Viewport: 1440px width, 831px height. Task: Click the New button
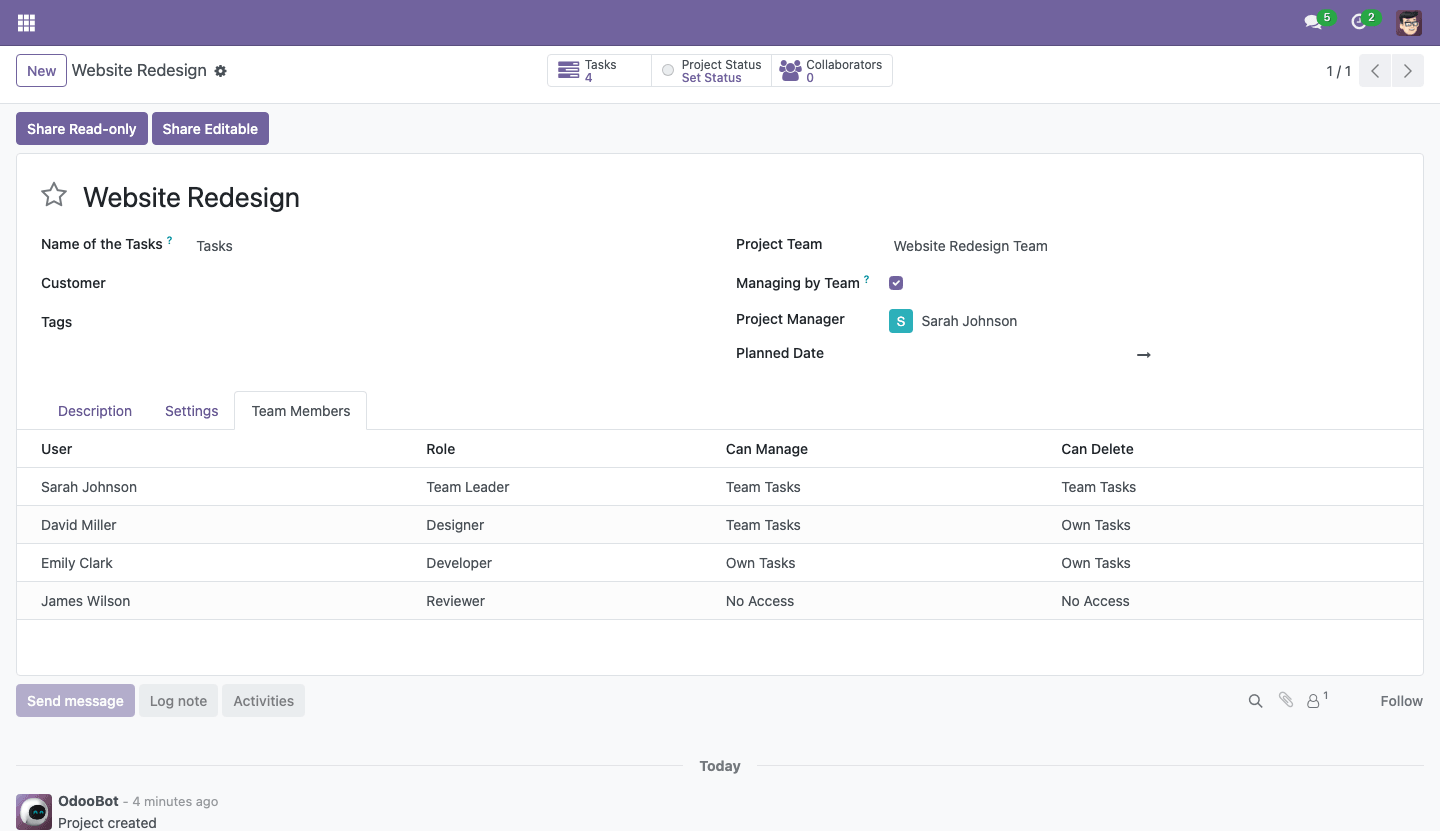[42, 71]
